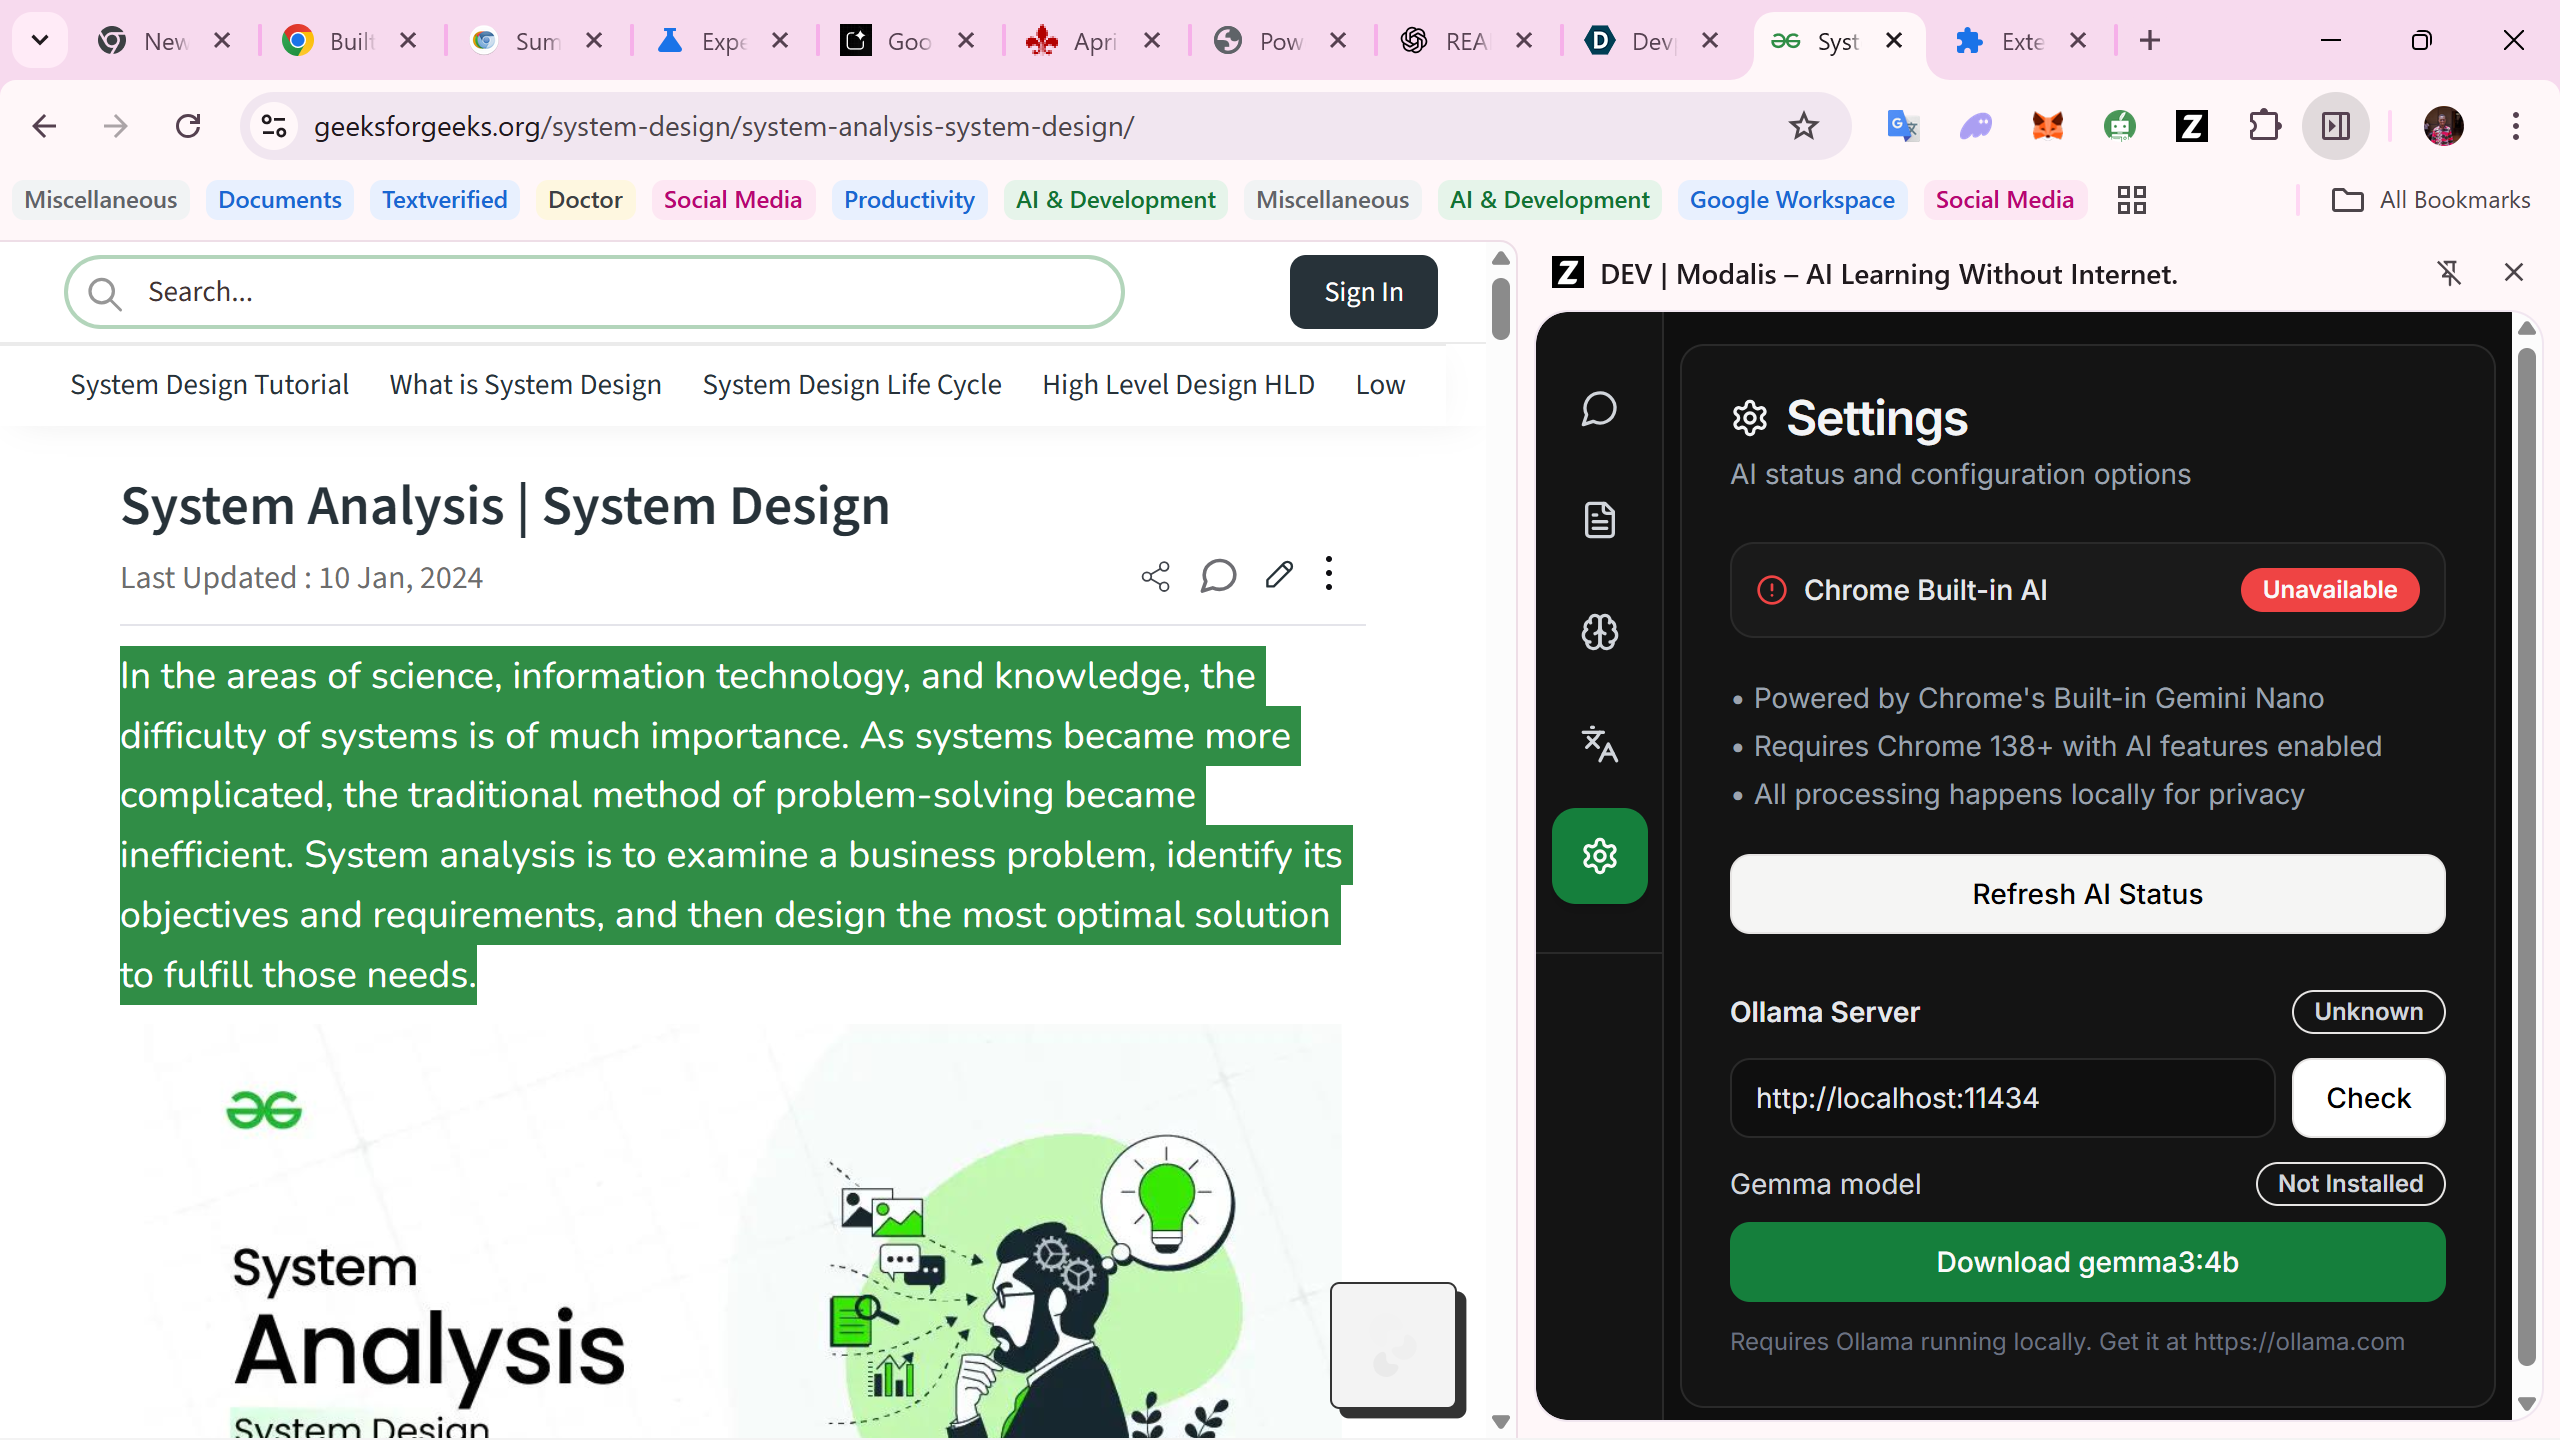Image resolution: width=2560 pixels, height=1440 pixels.
Task: Open the Extensions puzzle icon in toolbar
Action: coord(2264,127)
